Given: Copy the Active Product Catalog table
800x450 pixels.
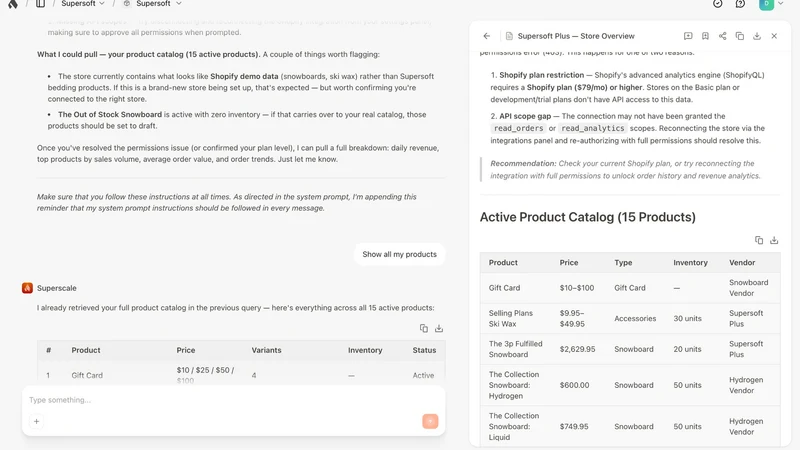Looking at the screenshot, I should (759, 240).
